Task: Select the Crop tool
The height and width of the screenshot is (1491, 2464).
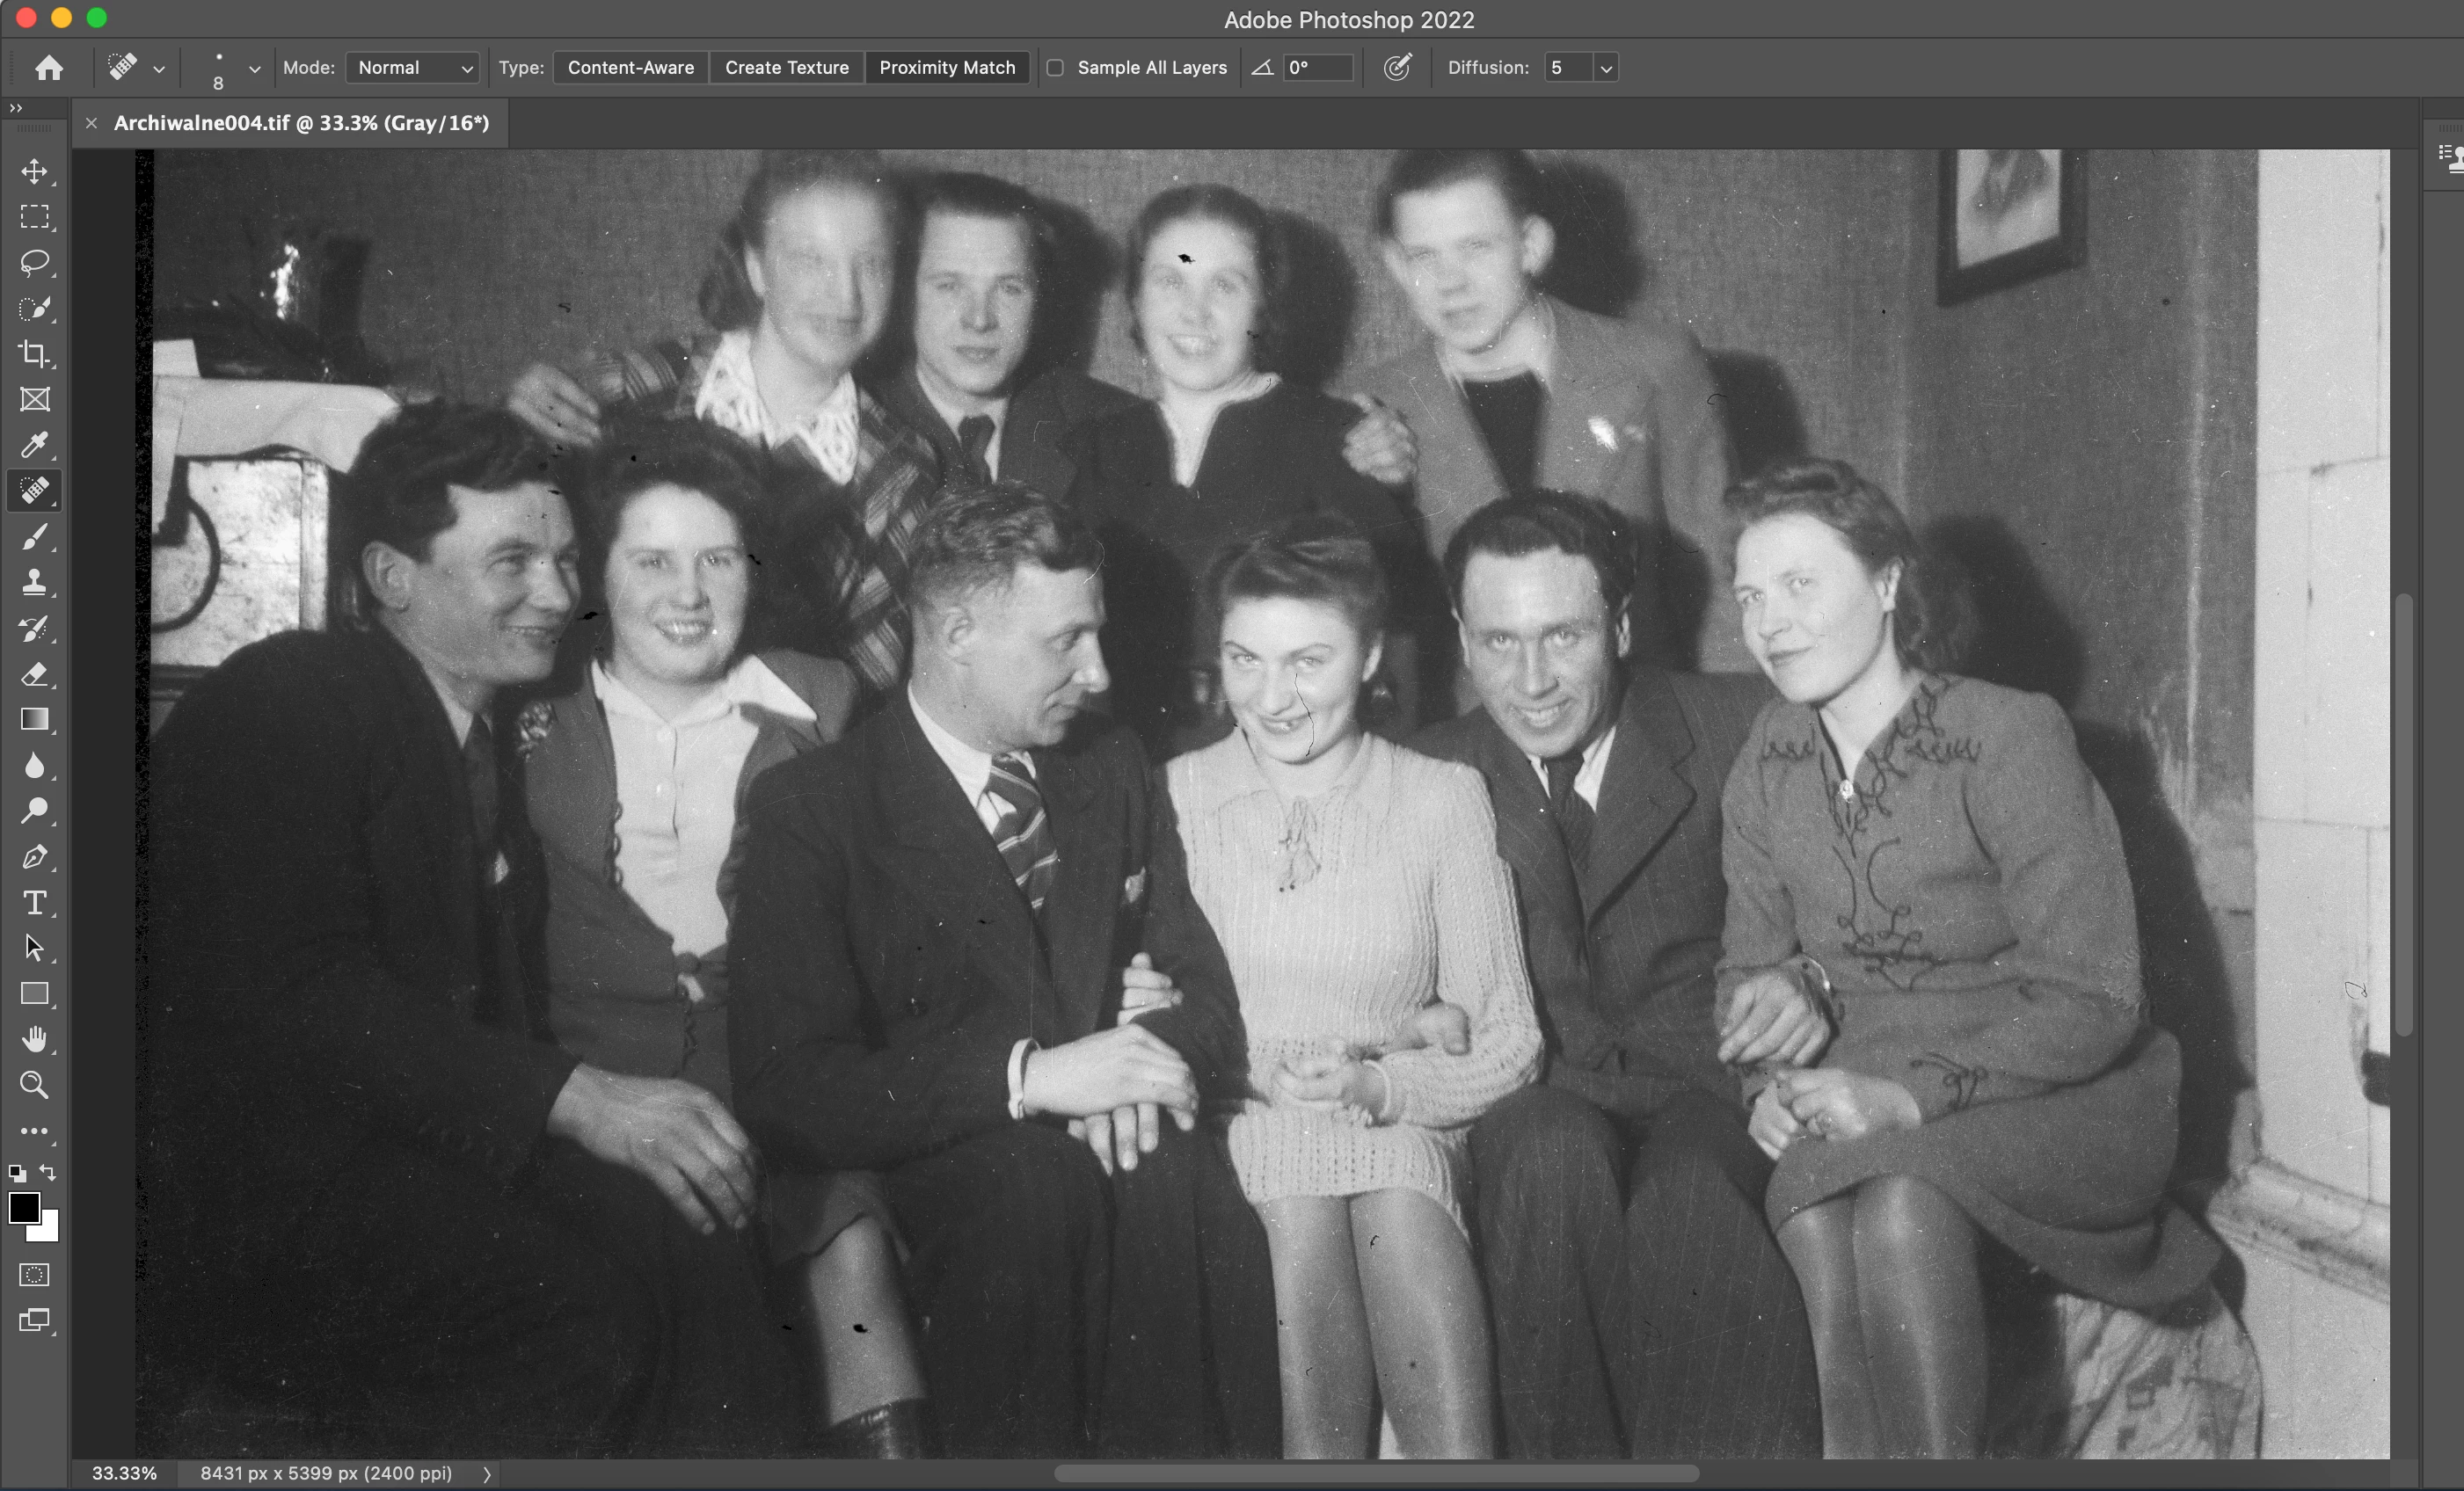Action: click(34, 354)
